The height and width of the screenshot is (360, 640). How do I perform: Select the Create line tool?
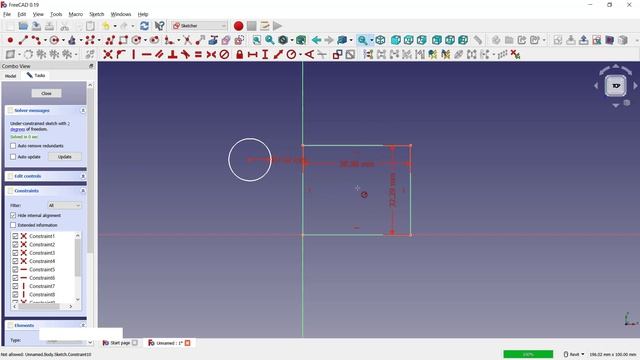coord(23,40)
